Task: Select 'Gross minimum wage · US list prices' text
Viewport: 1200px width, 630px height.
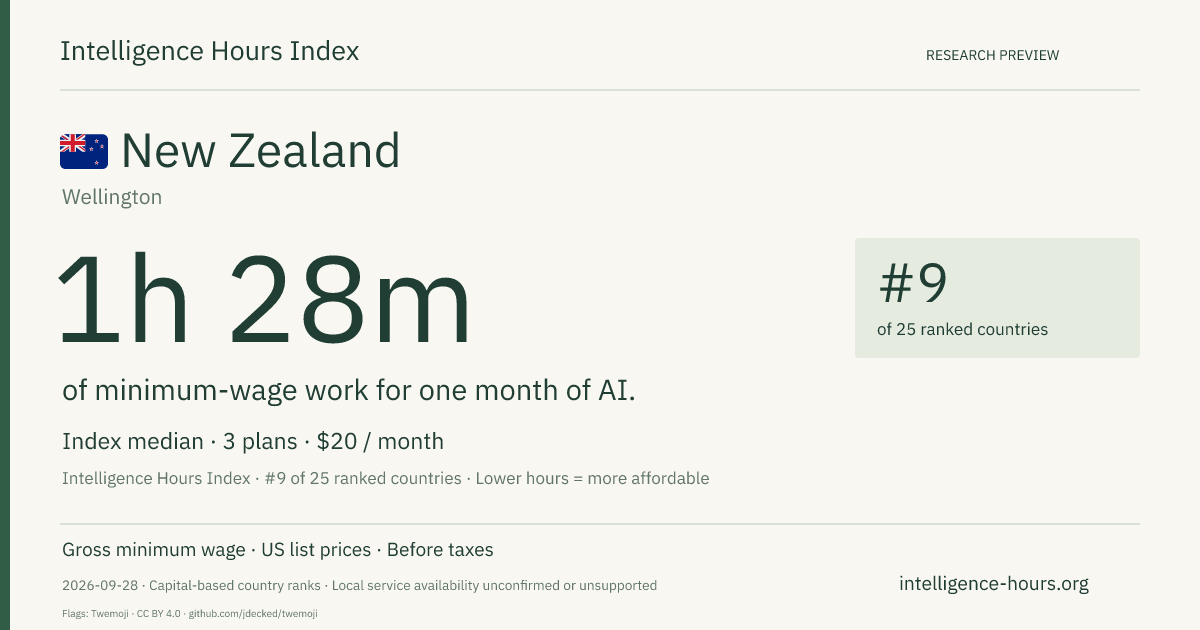Action: pos(217,550)
